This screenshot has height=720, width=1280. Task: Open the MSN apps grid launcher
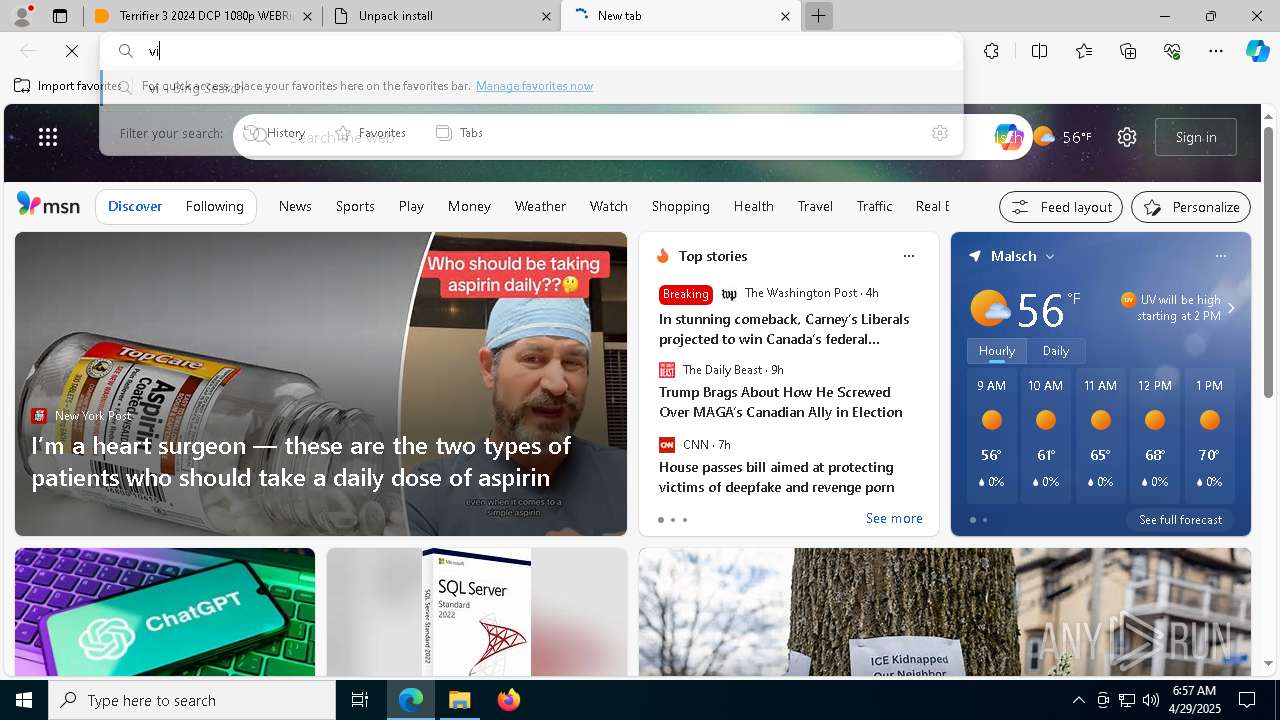click(48, 137)
